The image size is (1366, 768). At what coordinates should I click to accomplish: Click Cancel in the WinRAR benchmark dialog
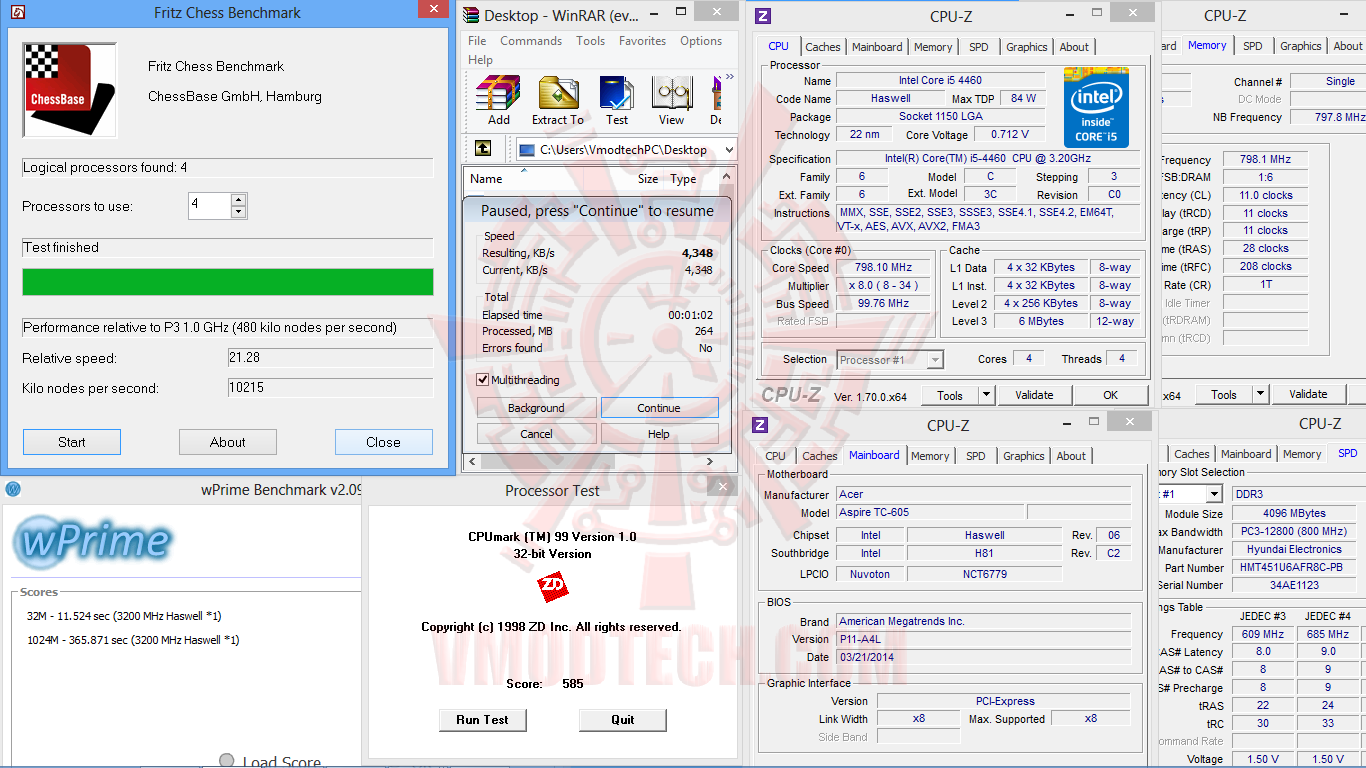coord(536,434)
